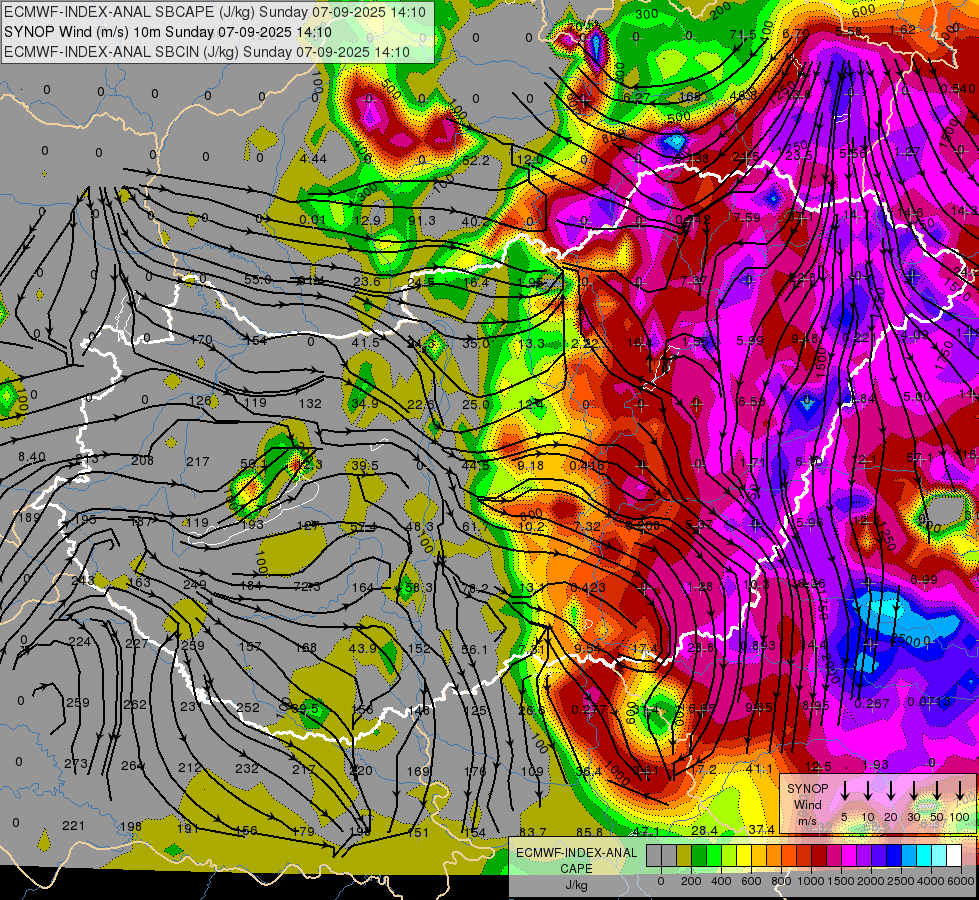The image size is (979, 900).
Task: Click the '85.8' value on the map
Action: click(590, 832)
